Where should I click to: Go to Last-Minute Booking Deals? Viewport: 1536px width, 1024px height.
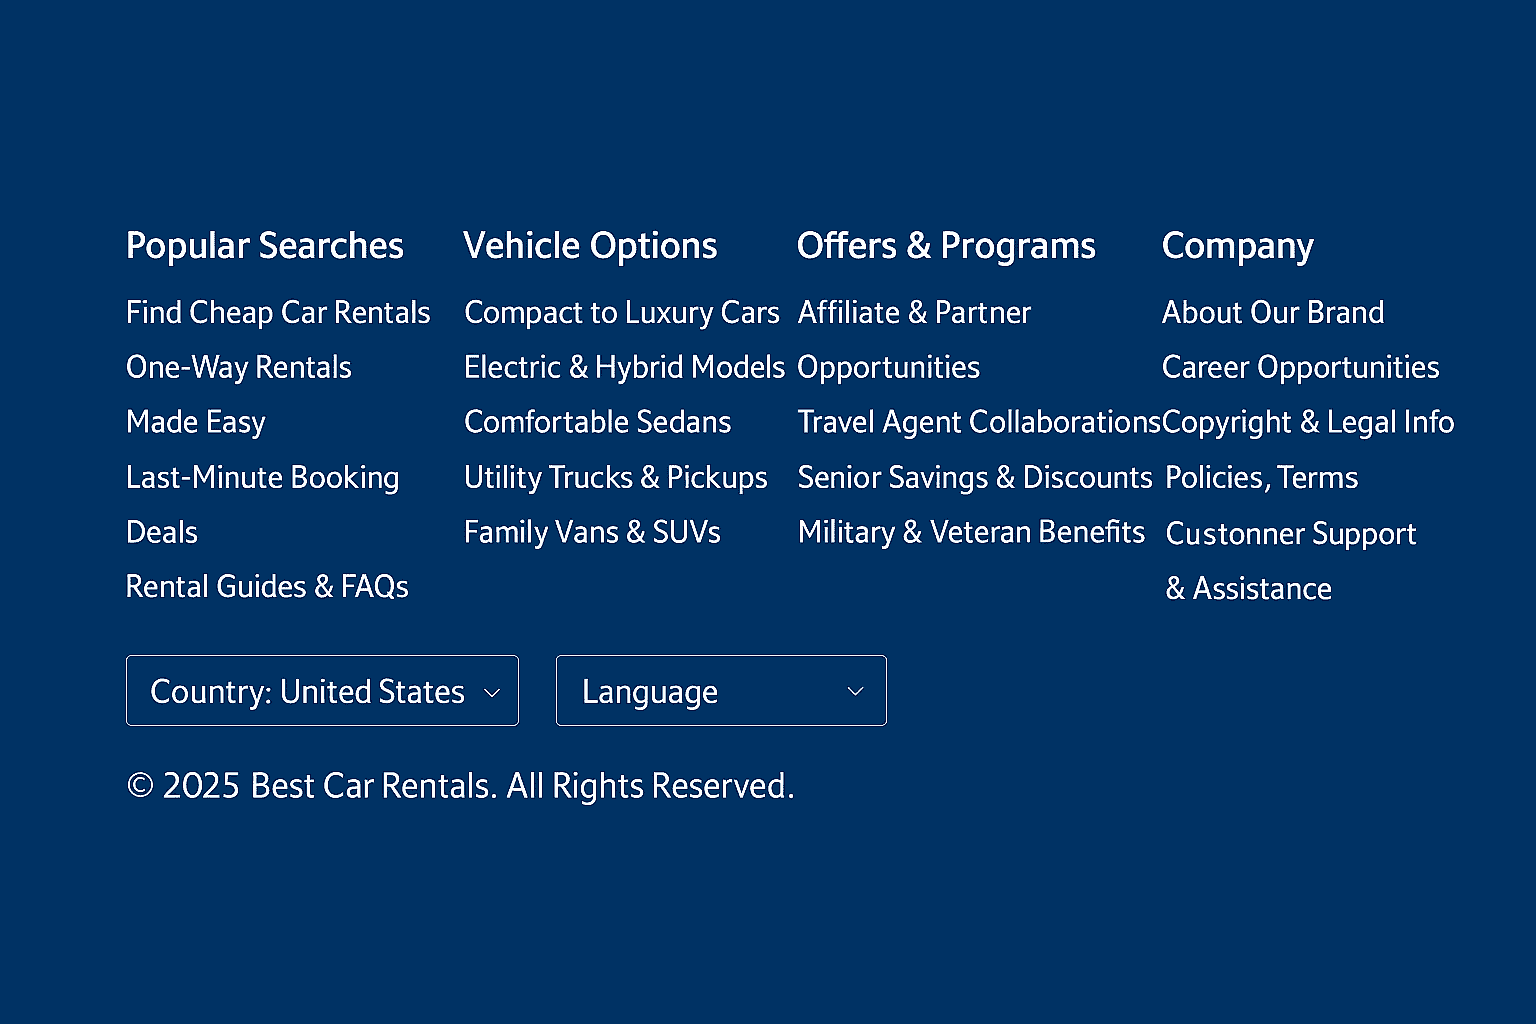262,478
